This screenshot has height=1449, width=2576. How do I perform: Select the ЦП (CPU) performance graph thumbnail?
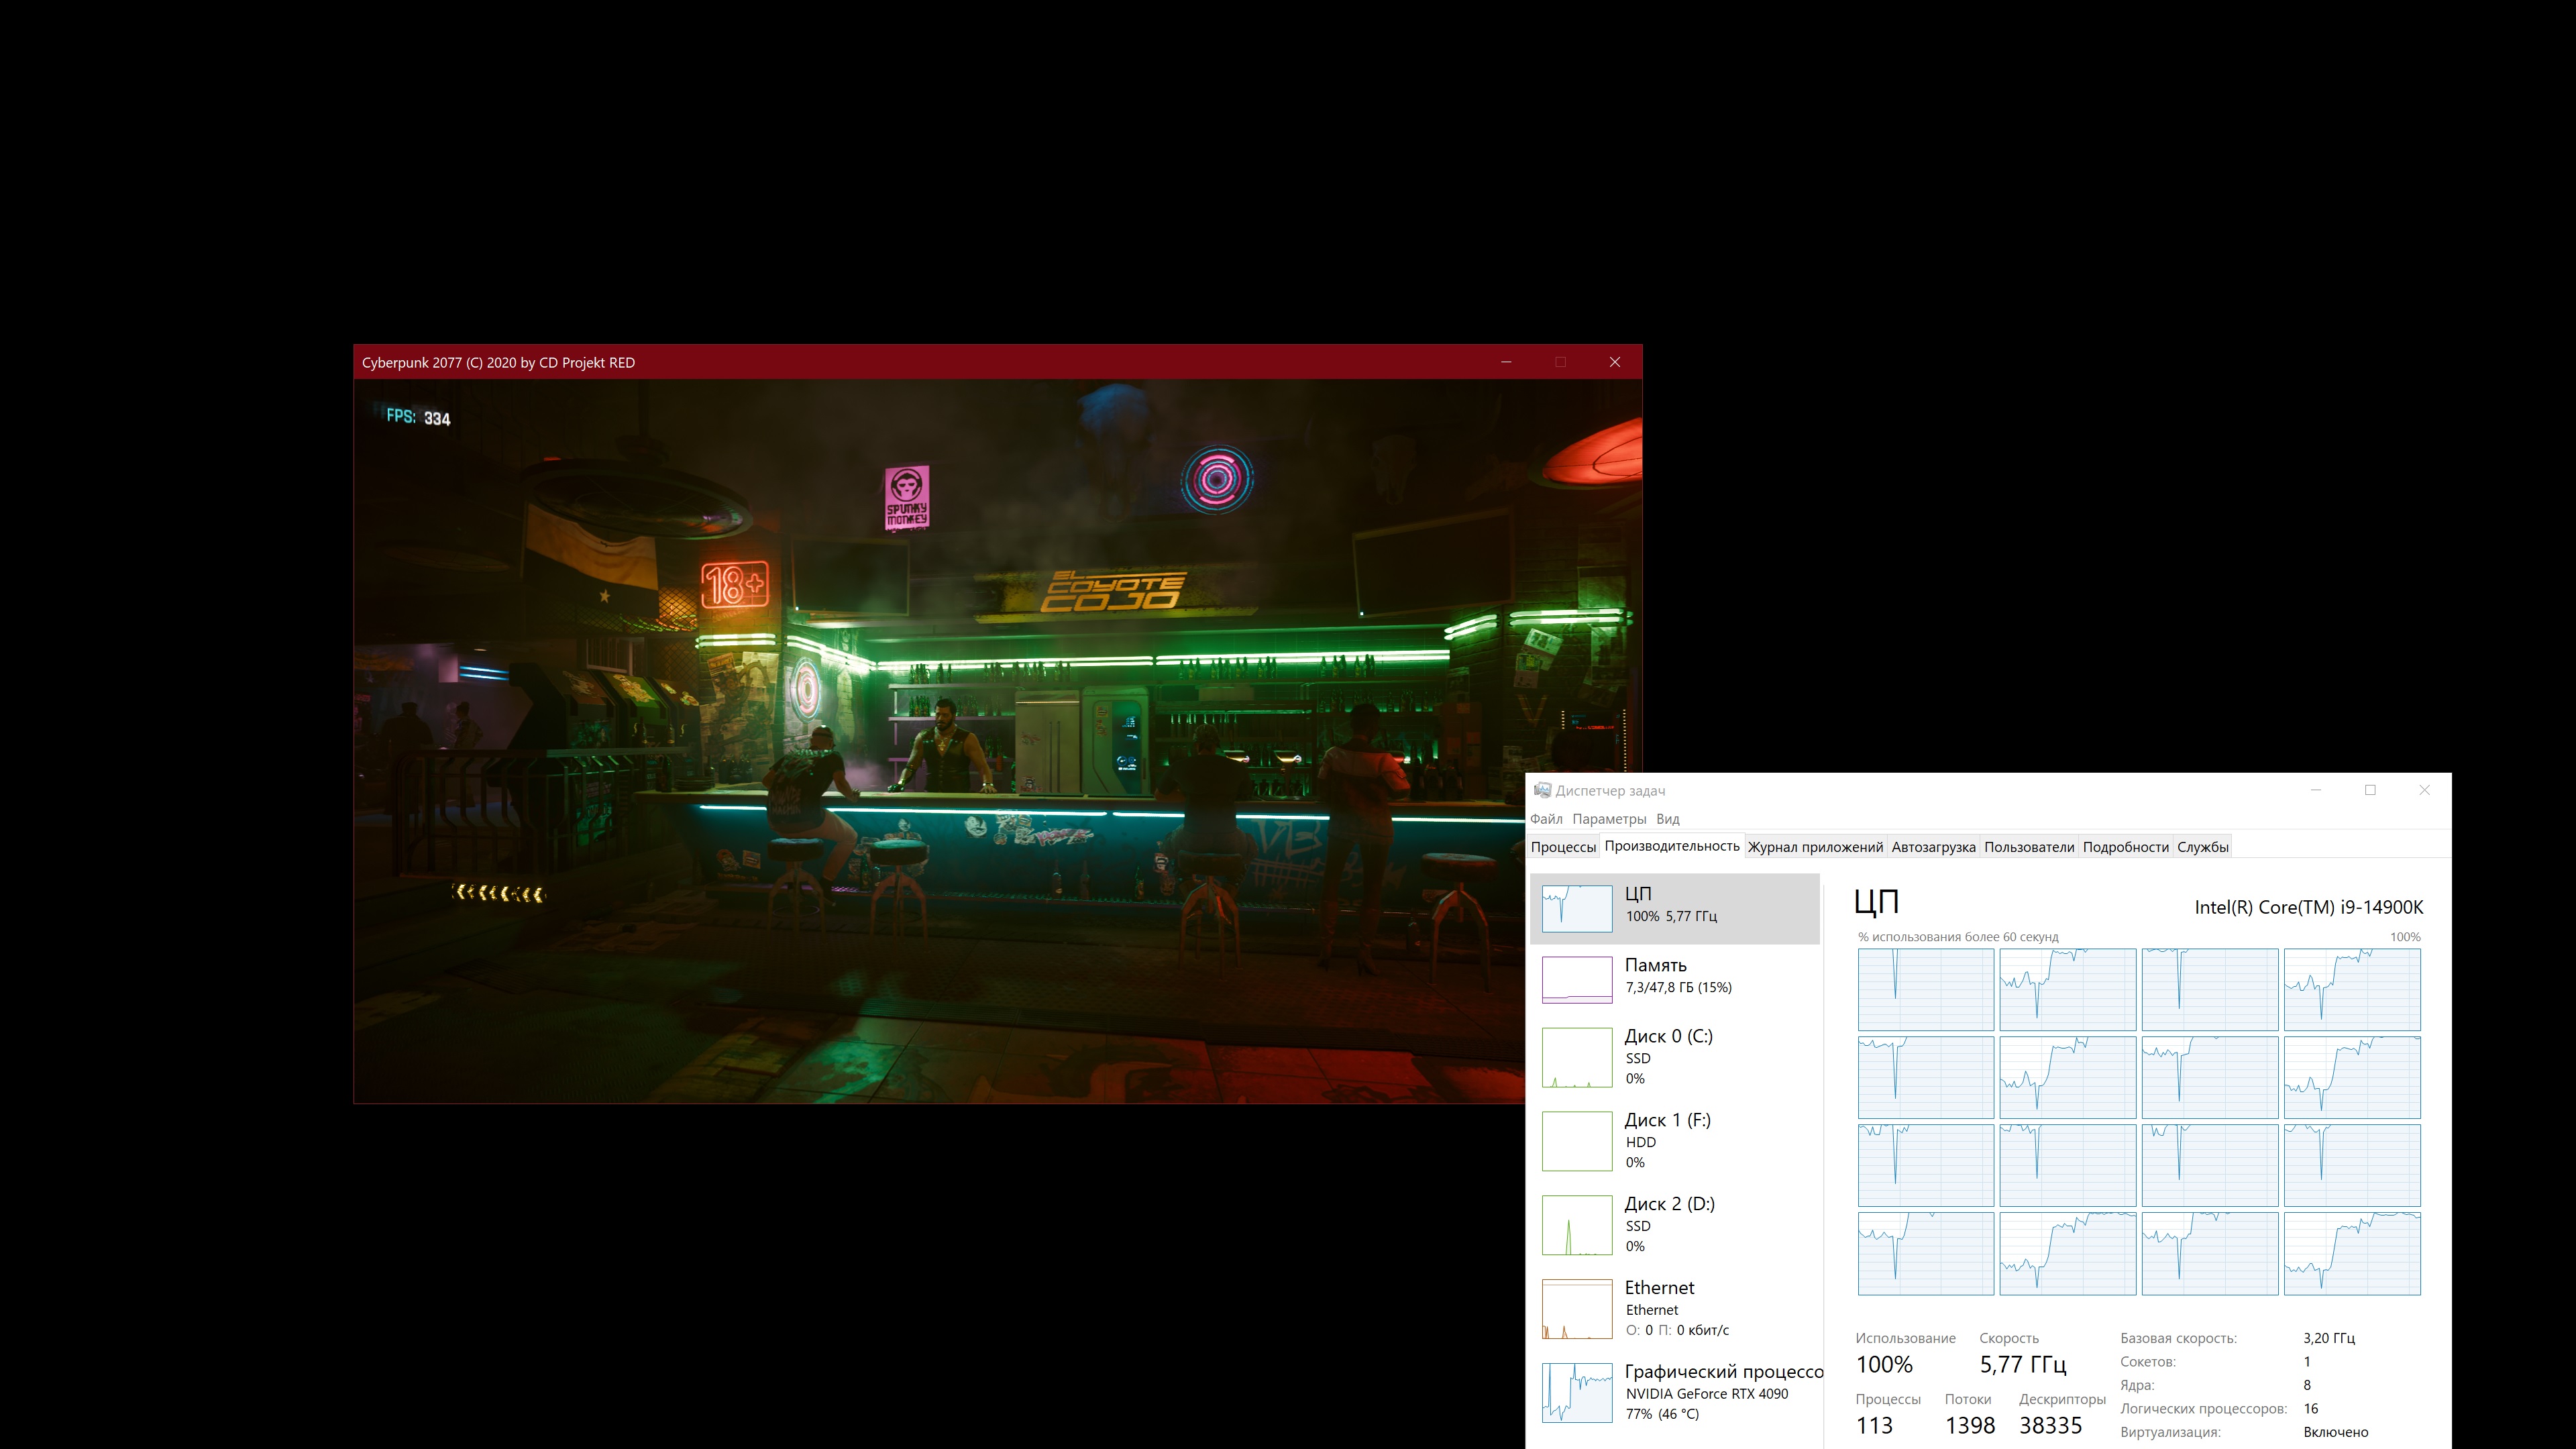1576,908
